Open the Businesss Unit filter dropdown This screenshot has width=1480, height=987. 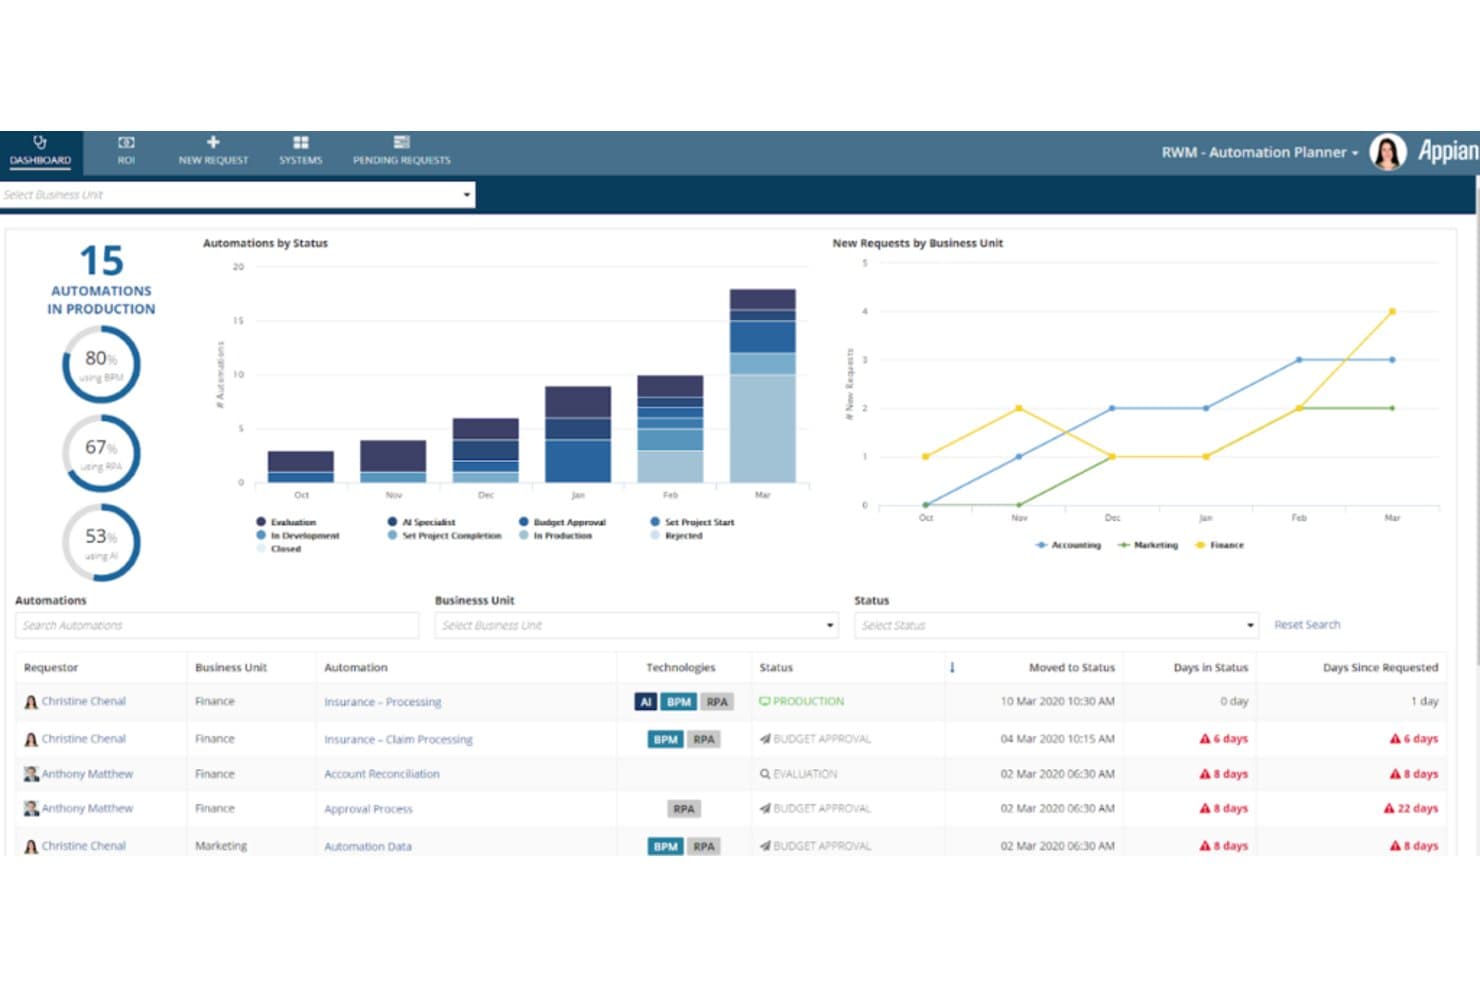pyautogui.click(x=636, y=625)
